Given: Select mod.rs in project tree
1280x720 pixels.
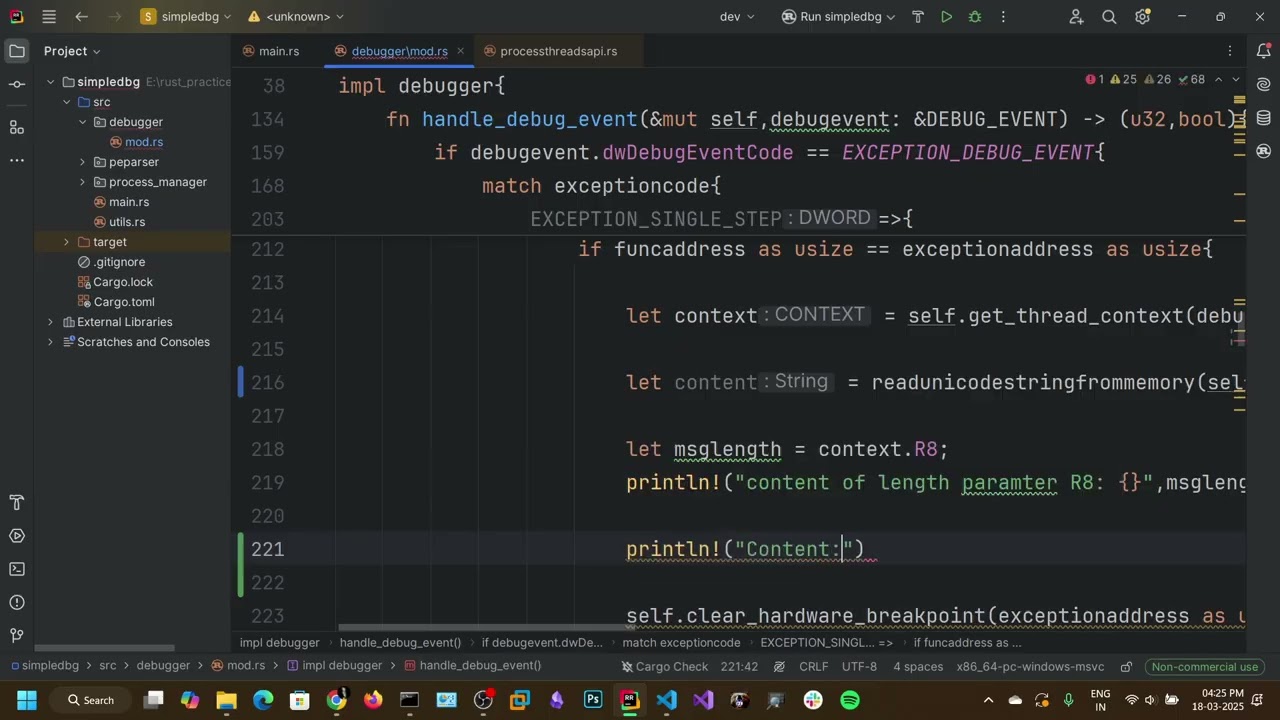Looking at the screenshot, I should pos(144,142).
